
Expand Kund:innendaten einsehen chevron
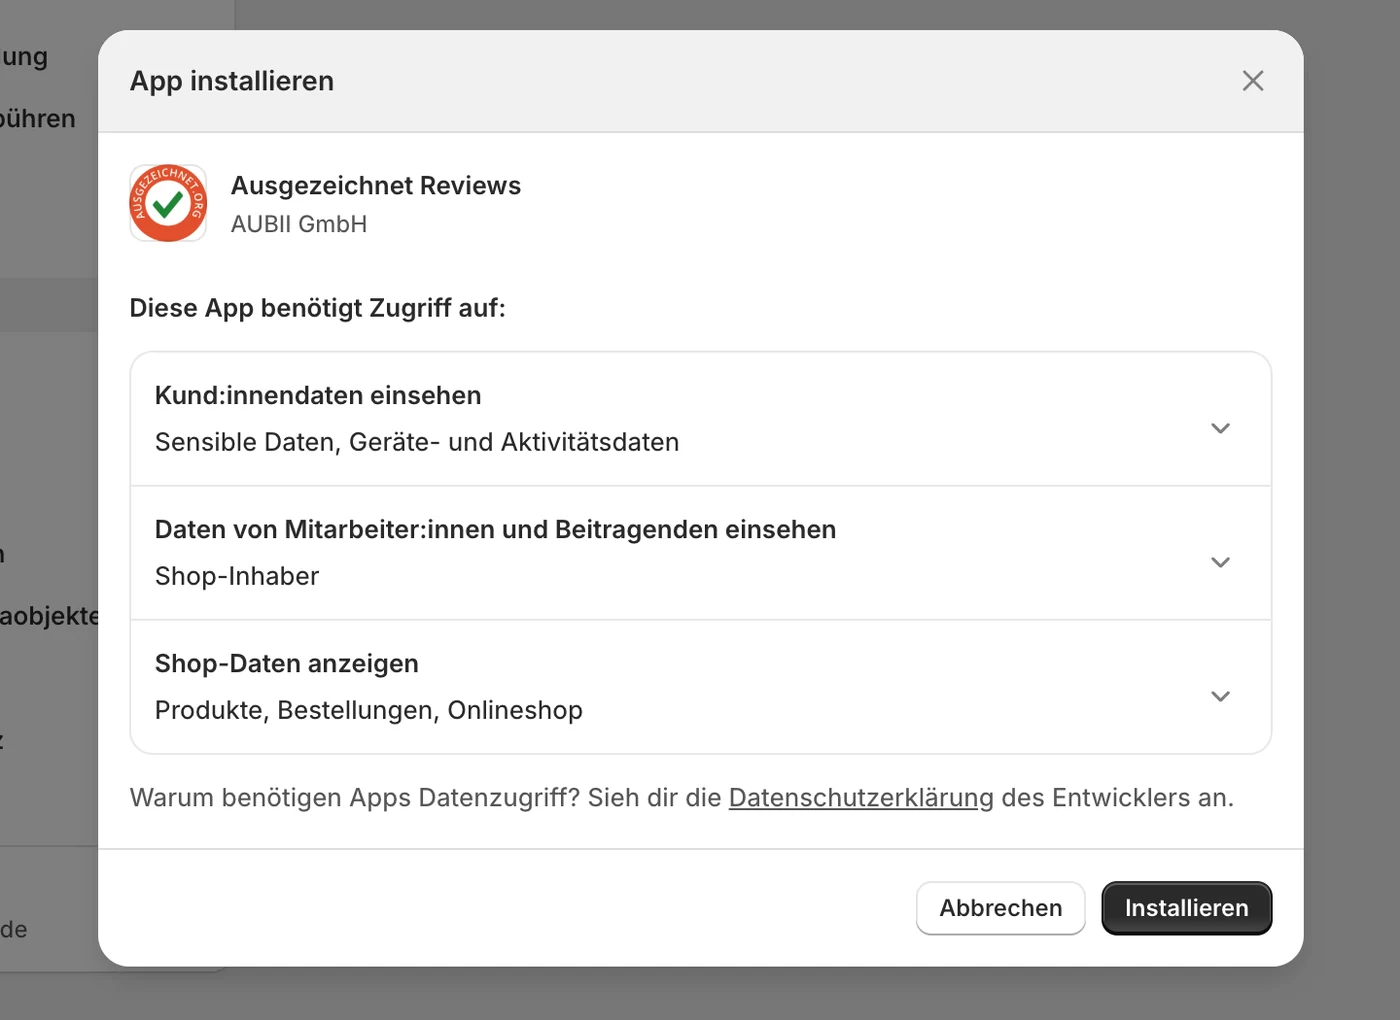click(x=1220, y=428)
